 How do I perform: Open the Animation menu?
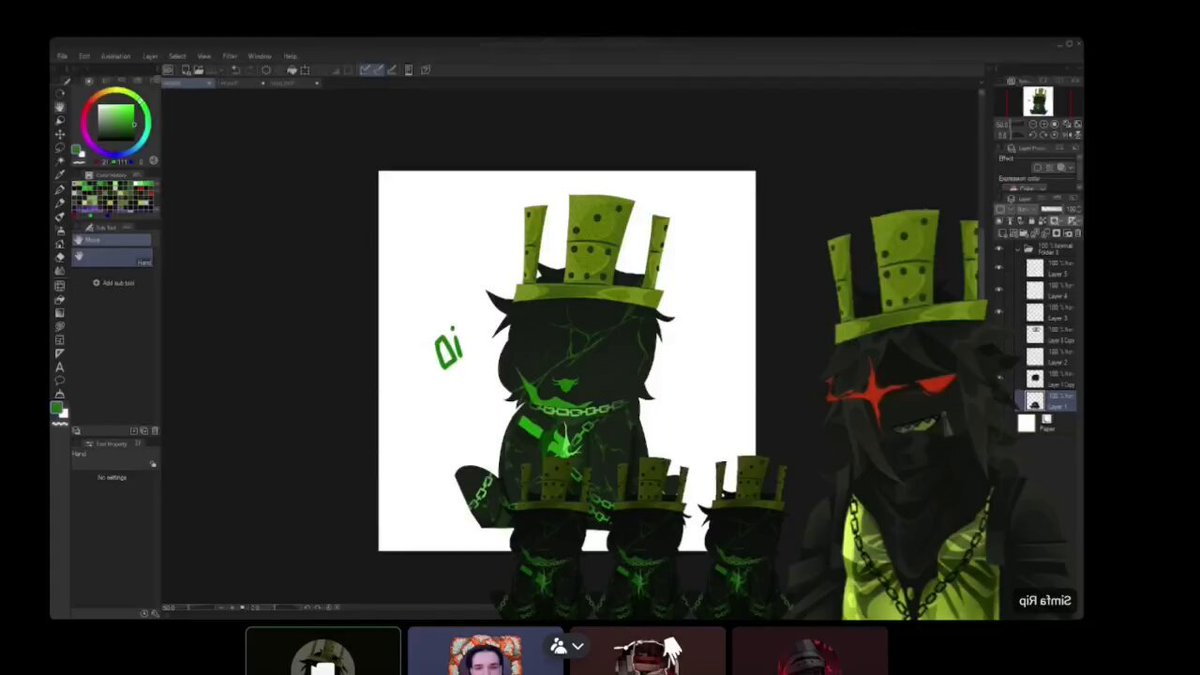[115, 56]
